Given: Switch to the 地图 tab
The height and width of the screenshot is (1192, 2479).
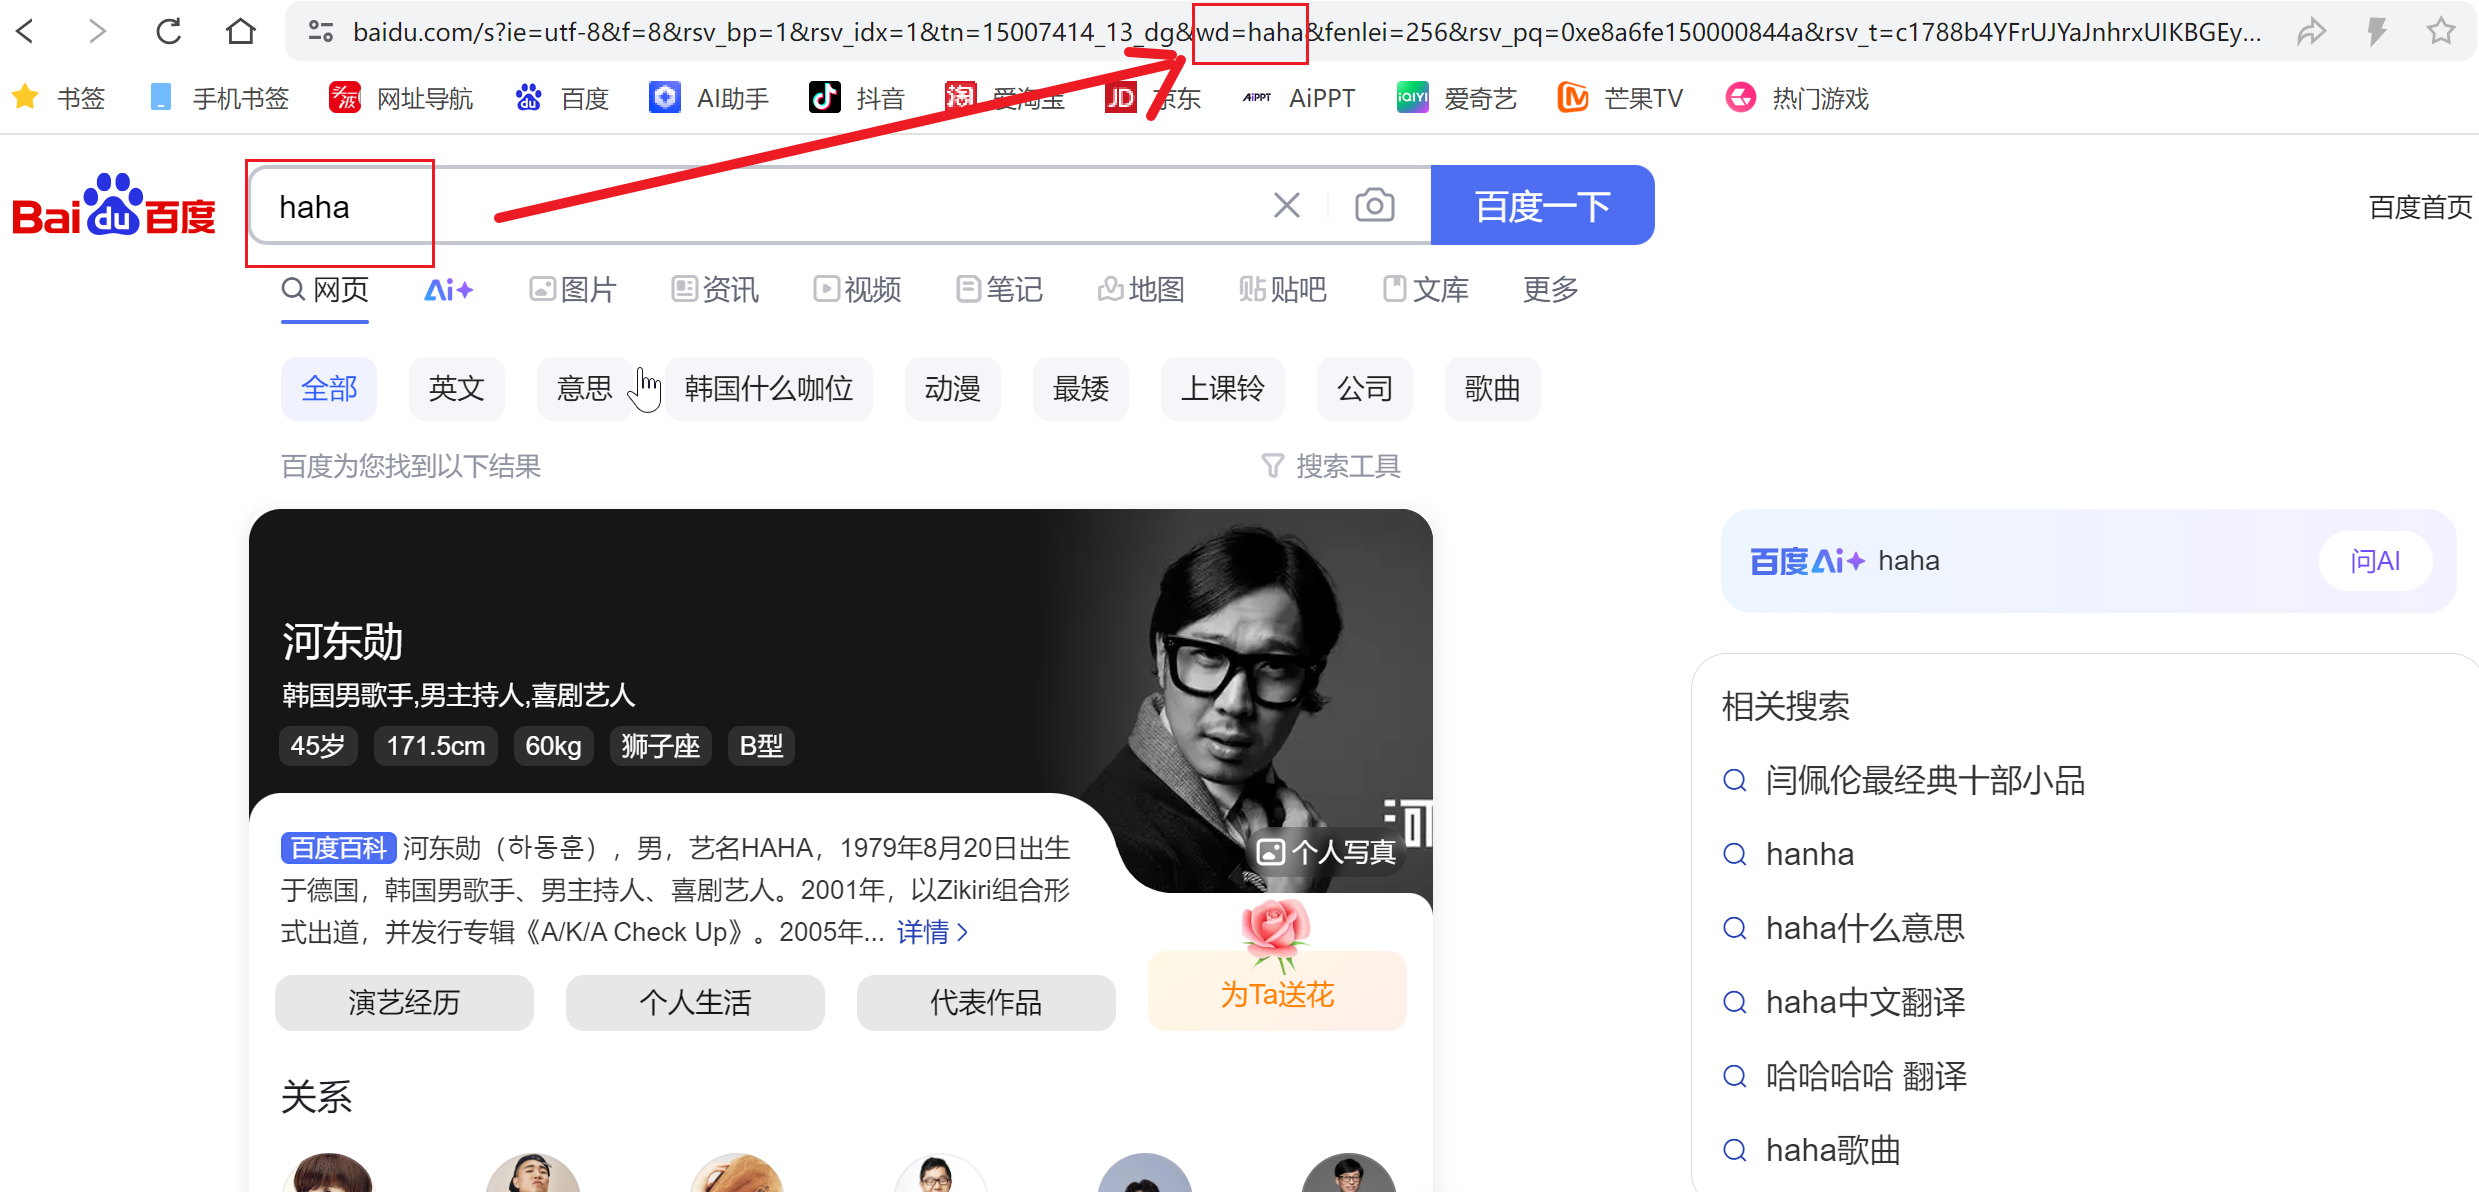Looking at the screenshot, I should click(x=1141, y=290).
